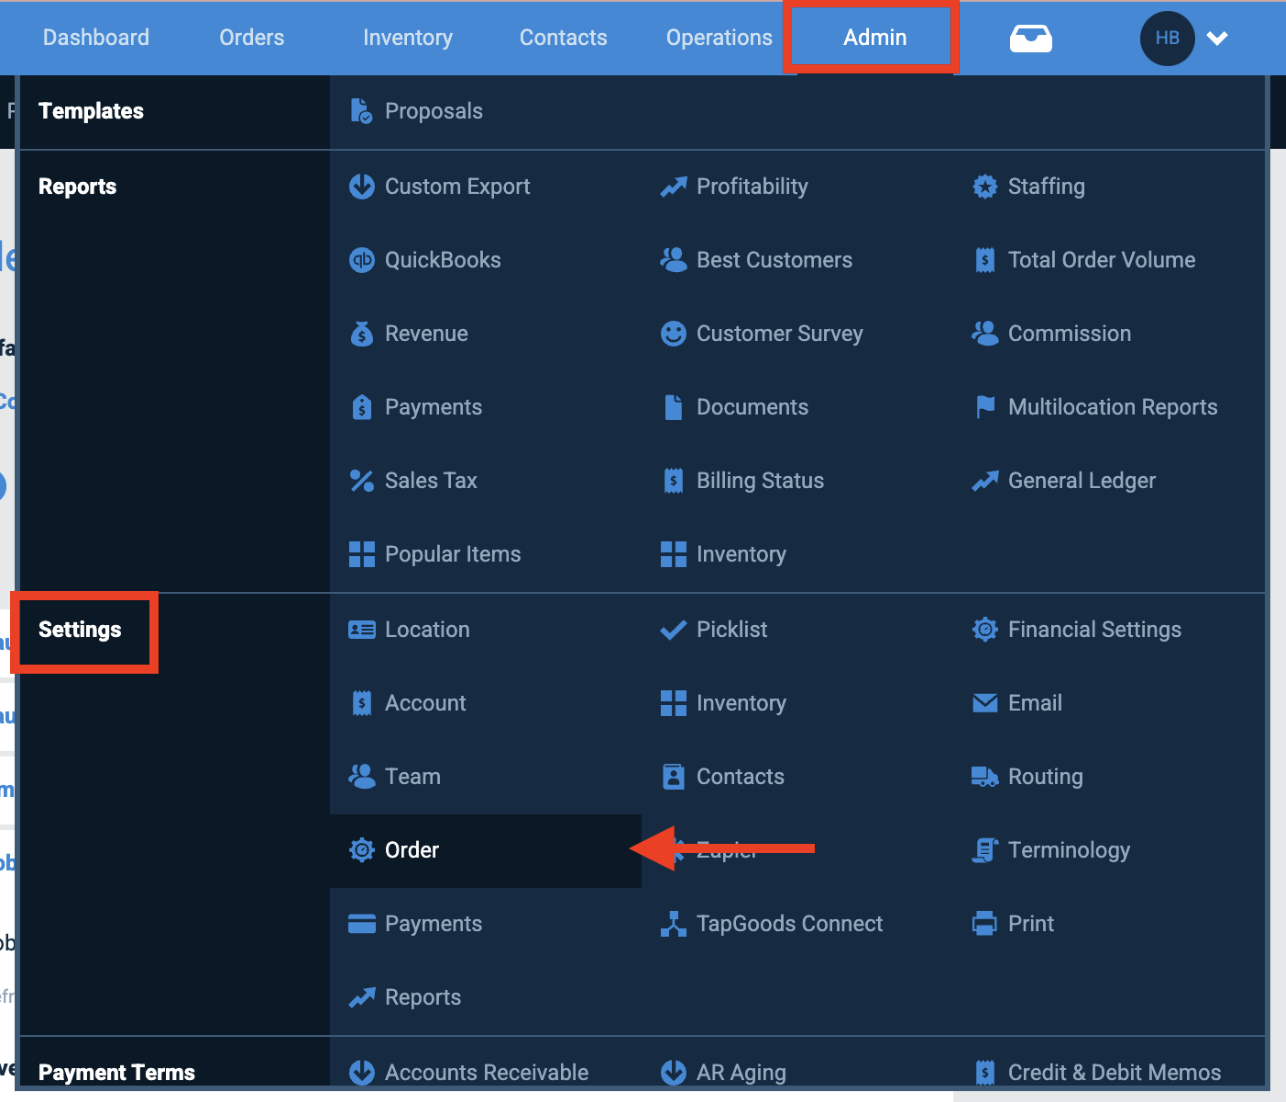Click the Commission people icon

pos(985,333)
